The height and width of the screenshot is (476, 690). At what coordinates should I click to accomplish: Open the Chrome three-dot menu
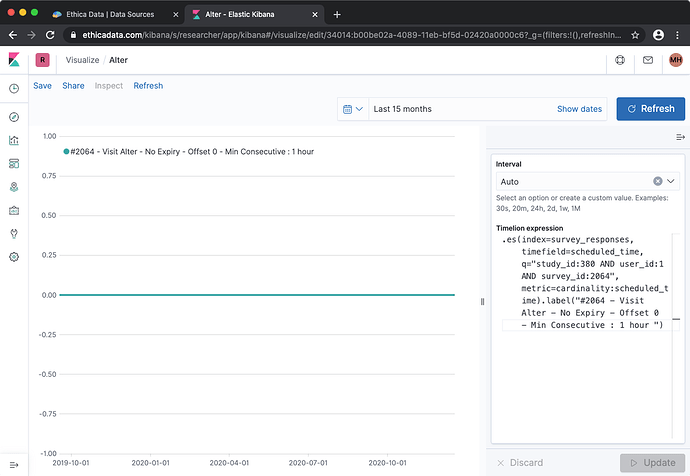[677, 35]
